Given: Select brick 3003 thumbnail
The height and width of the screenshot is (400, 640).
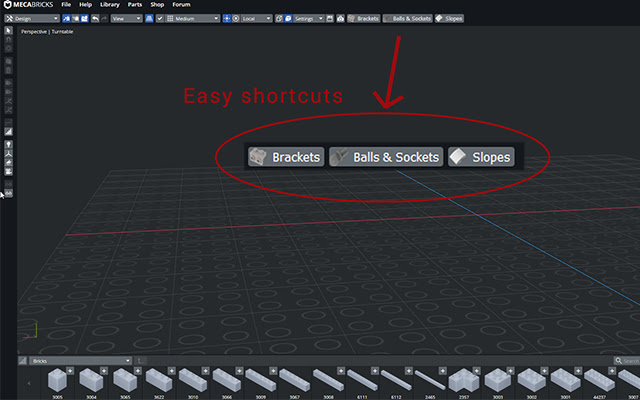Looking at the screenshot, I should pos(496,380).
